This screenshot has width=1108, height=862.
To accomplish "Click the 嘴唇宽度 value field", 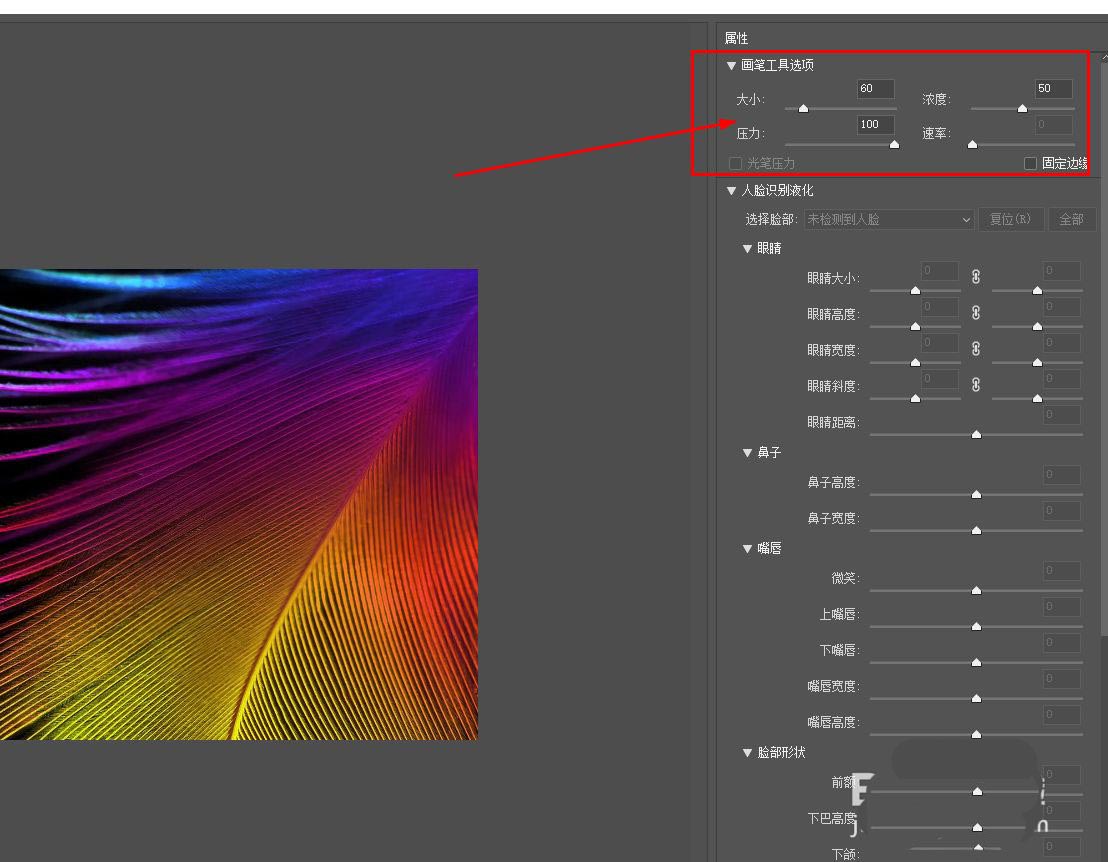I will pos(1061,678).
